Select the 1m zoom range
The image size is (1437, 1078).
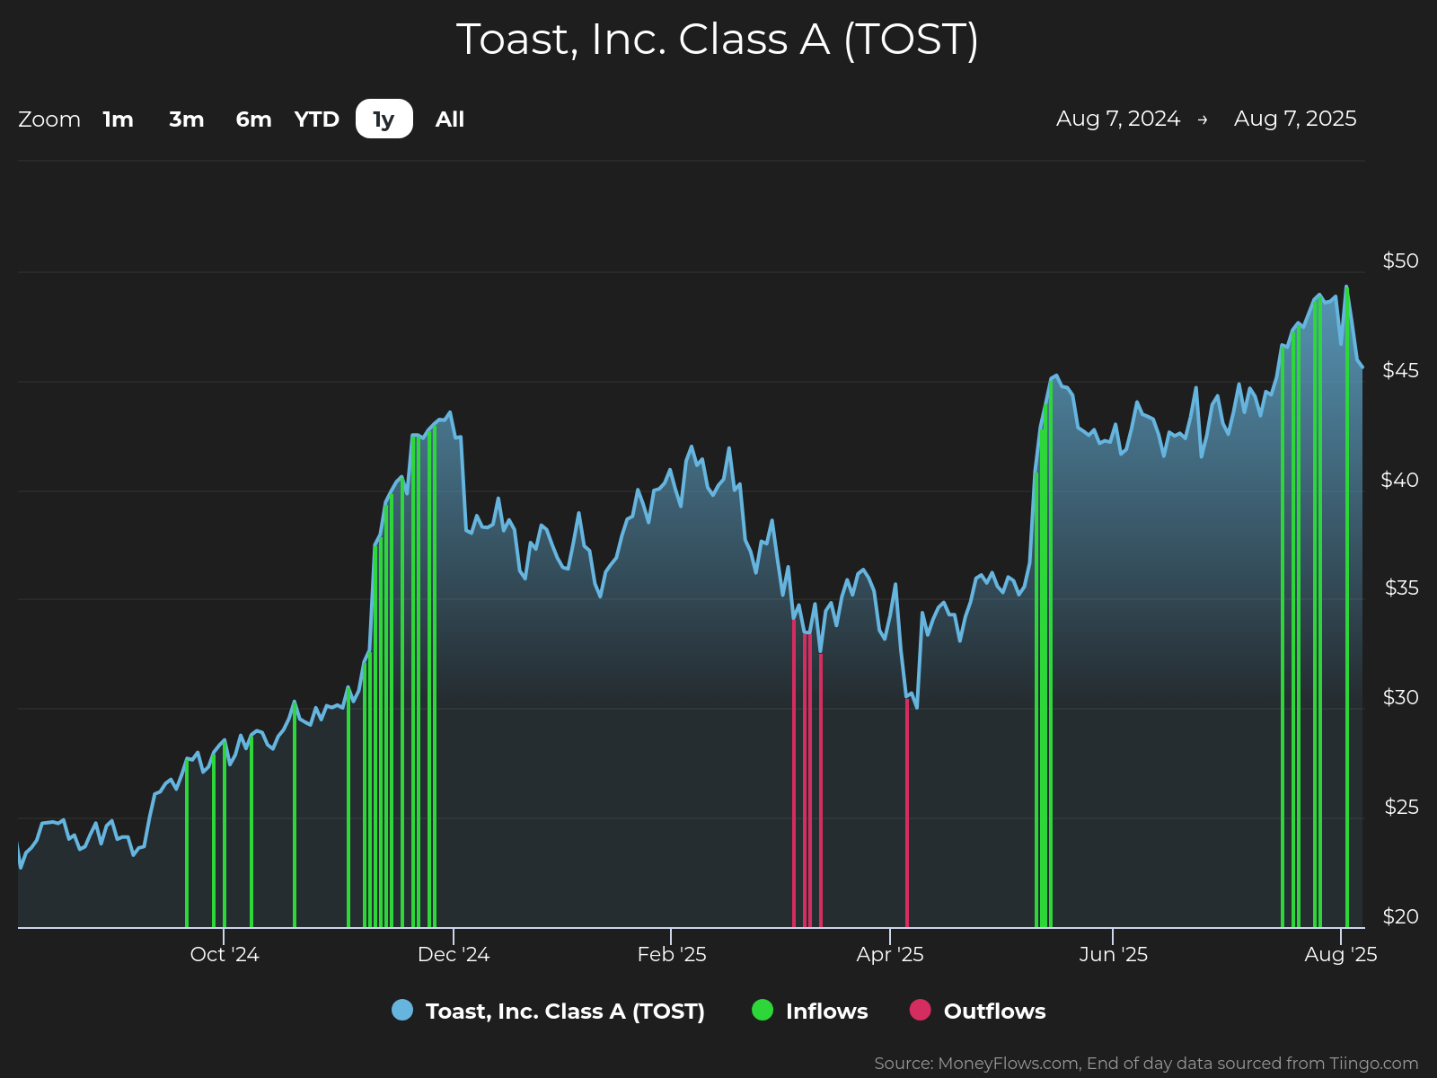[118, 119]
